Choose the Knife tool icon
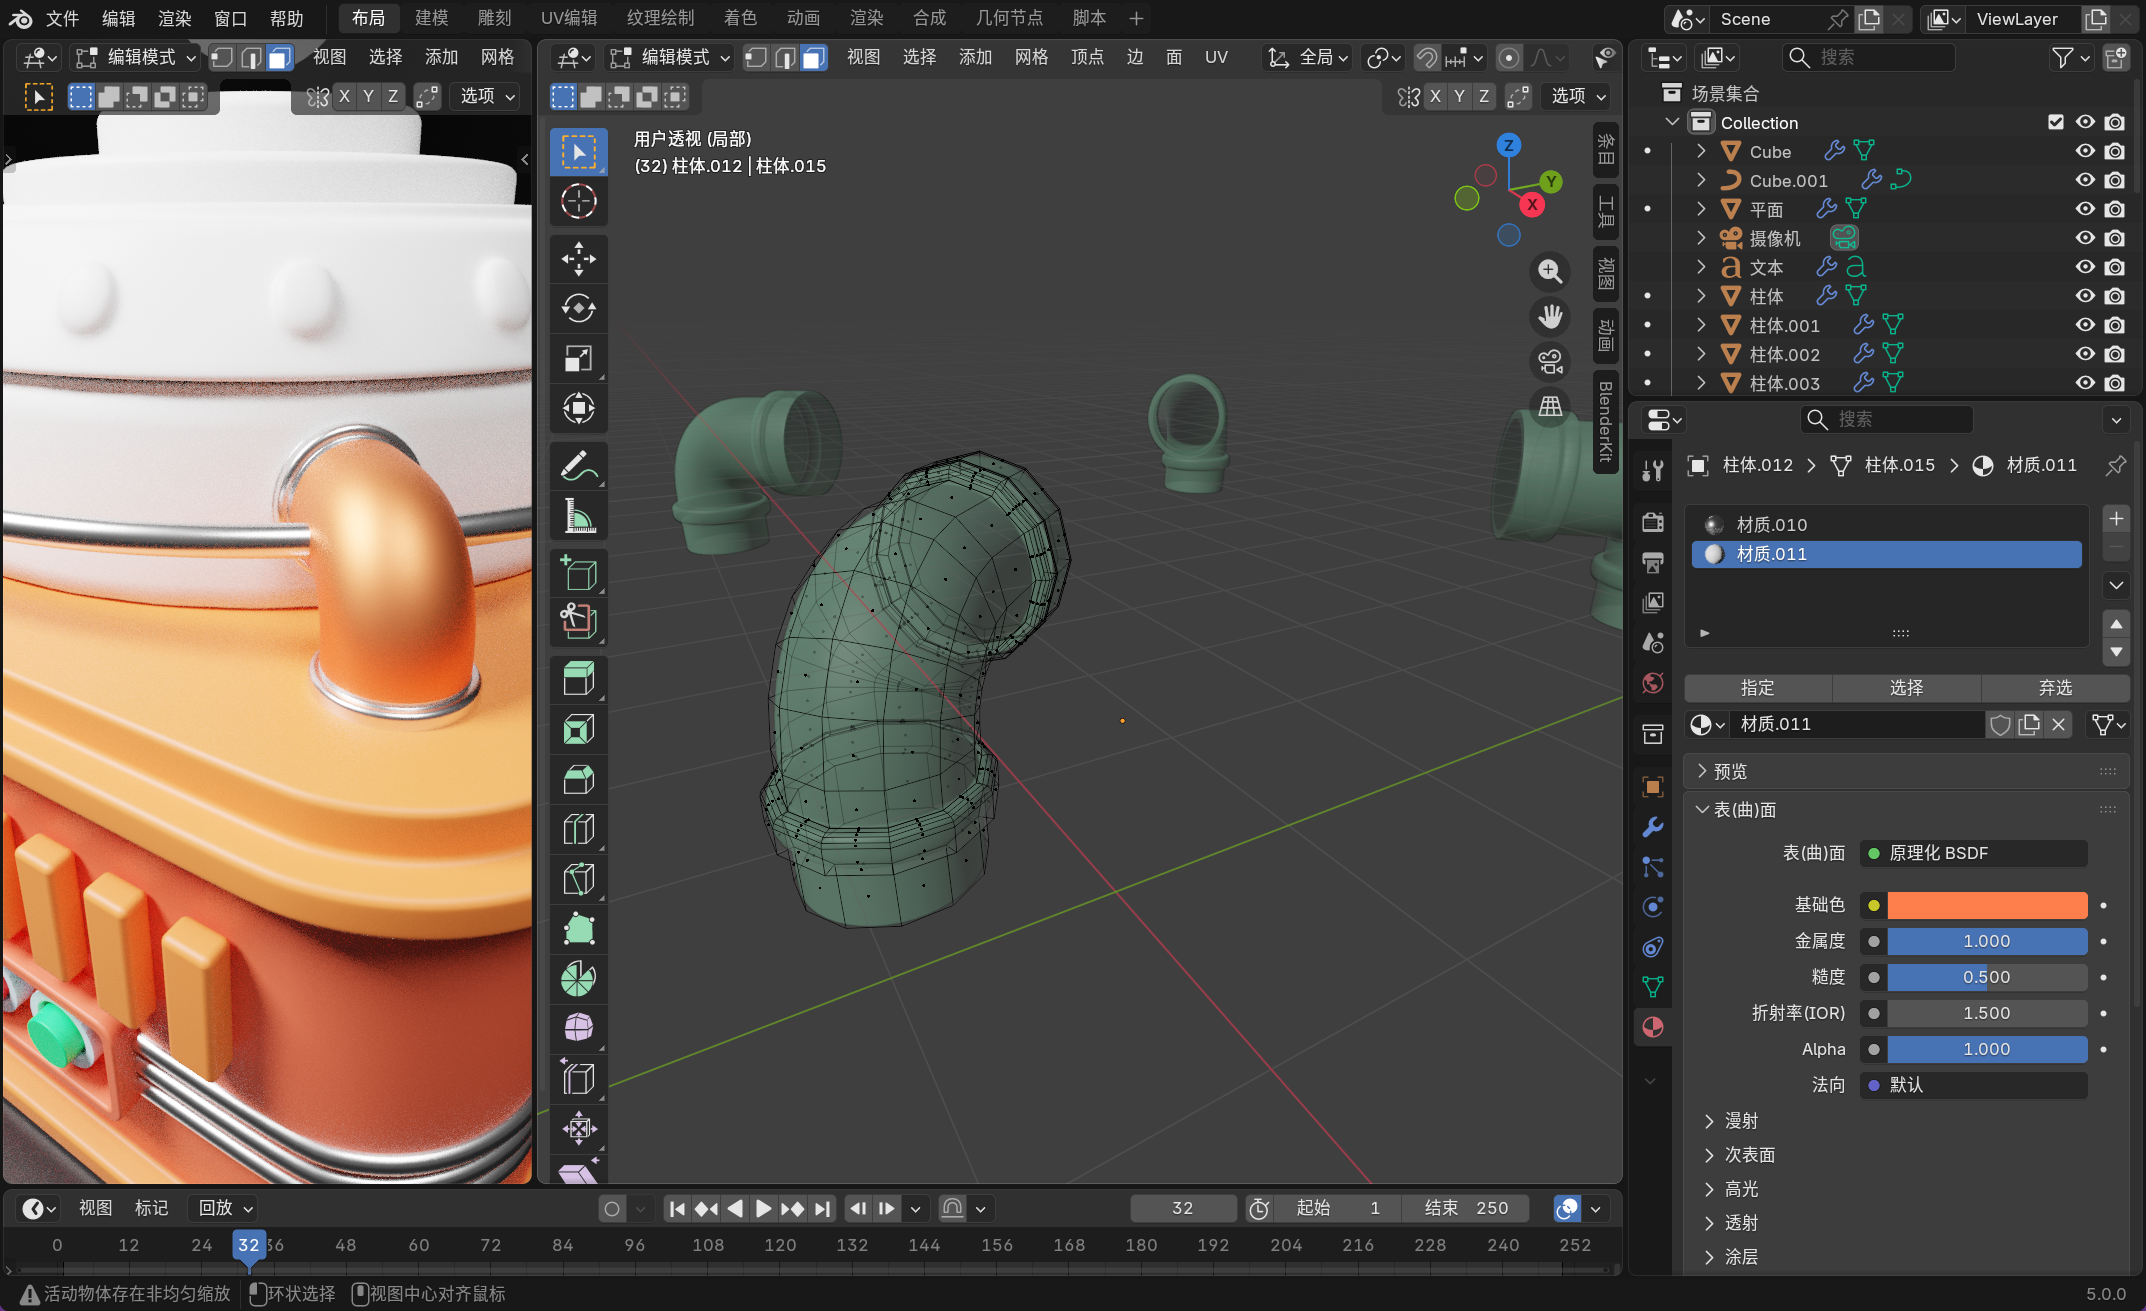 click(x=578, y=878)
